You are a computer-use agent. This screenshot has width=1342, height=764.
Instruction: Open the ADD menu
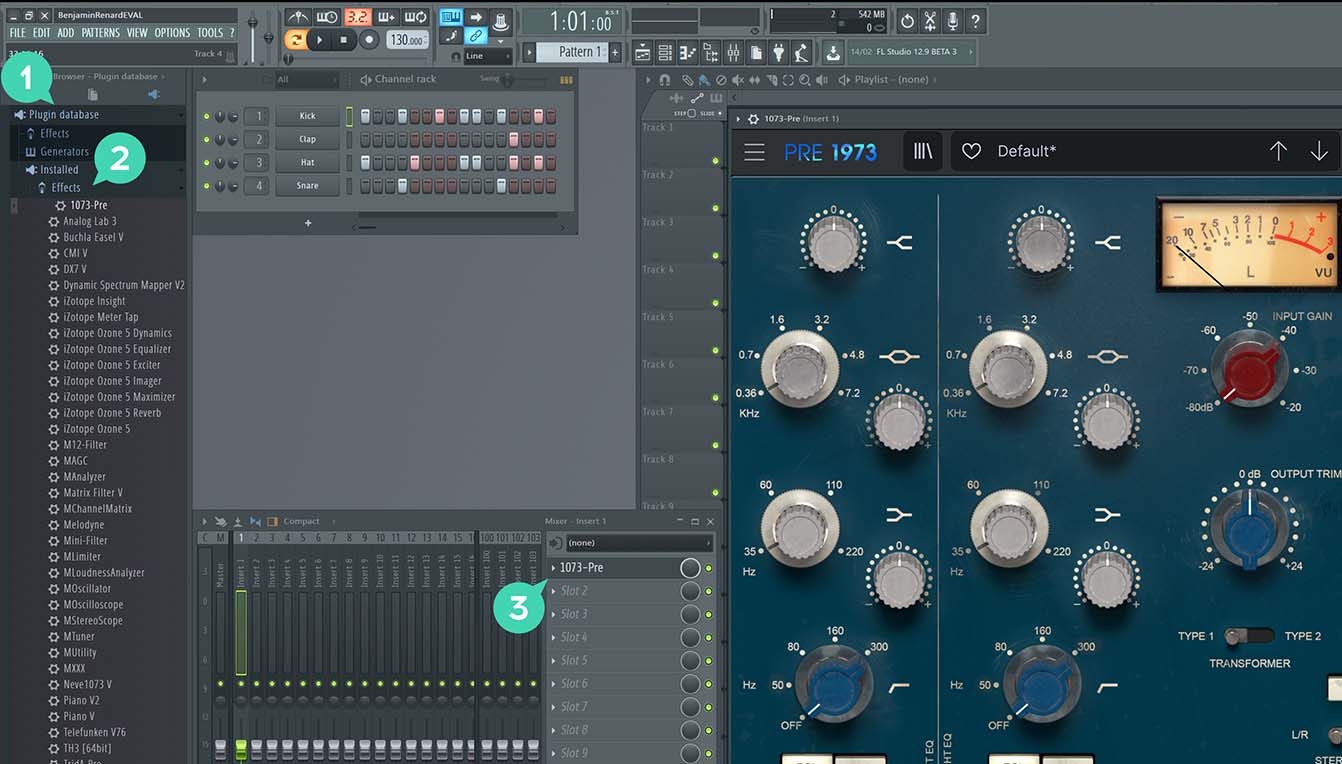[x=65, y=33]
